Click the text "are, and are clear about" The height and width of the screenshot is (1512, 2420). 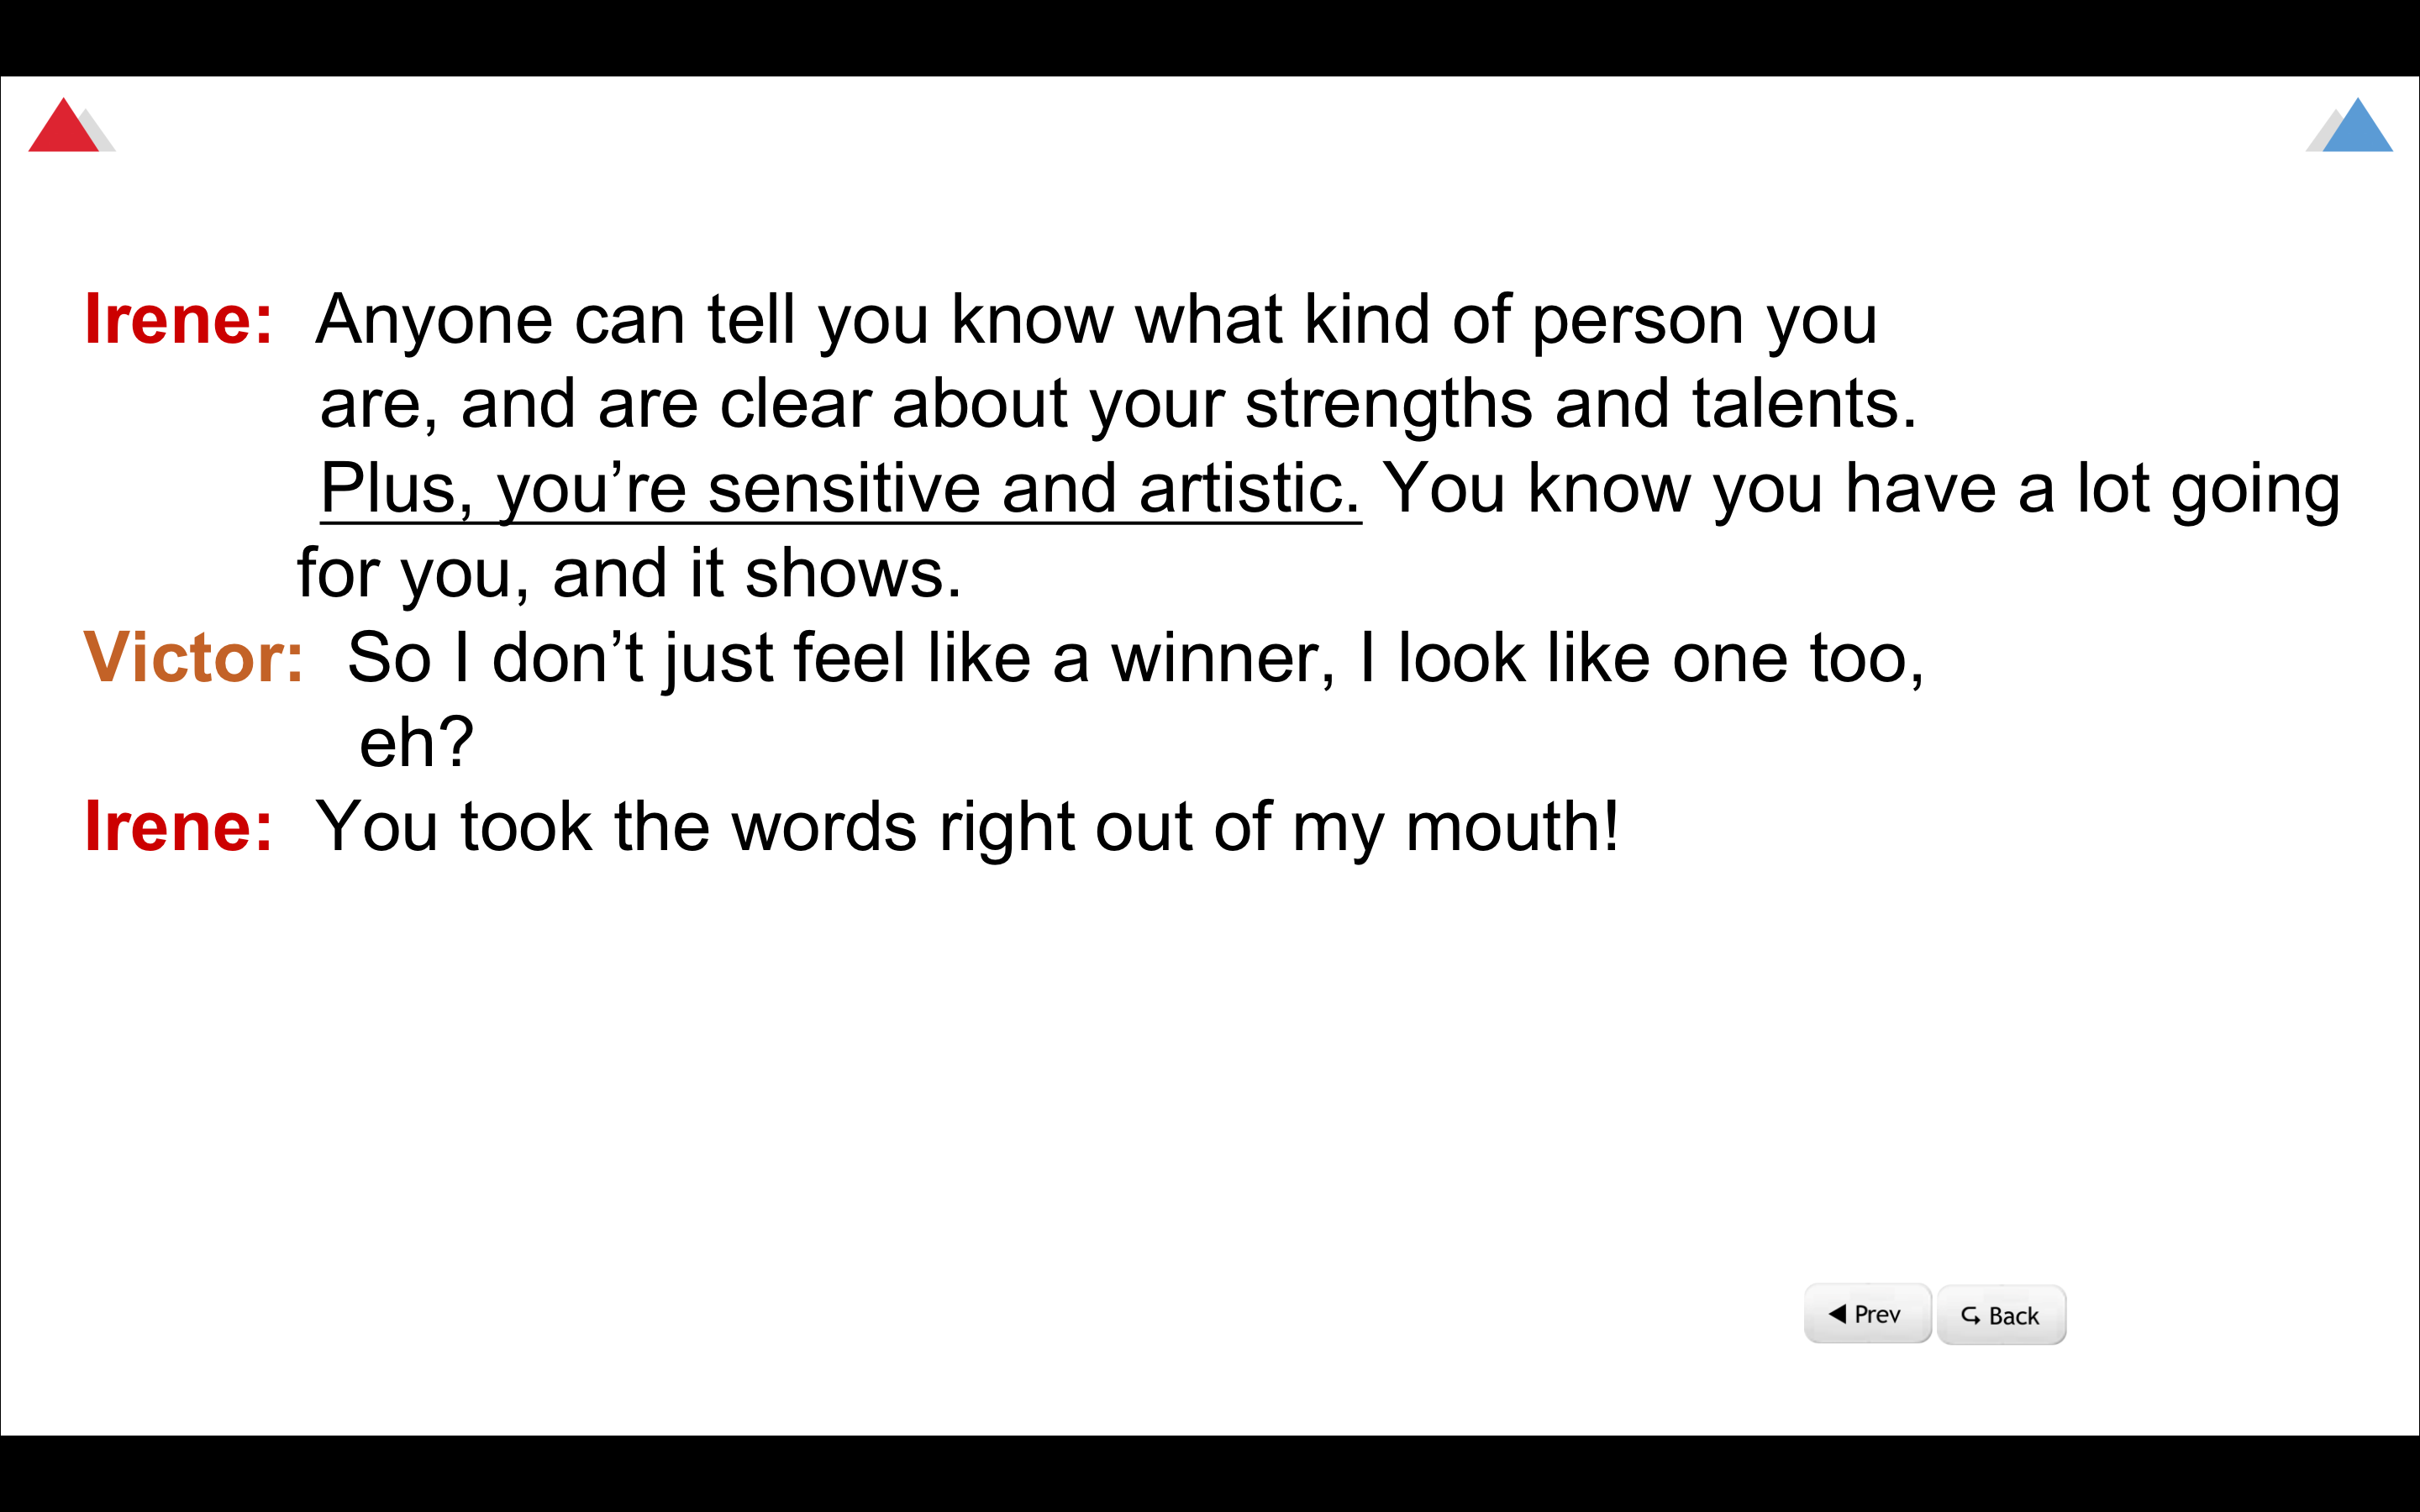pyautogui.click(x=1117, y=404)
